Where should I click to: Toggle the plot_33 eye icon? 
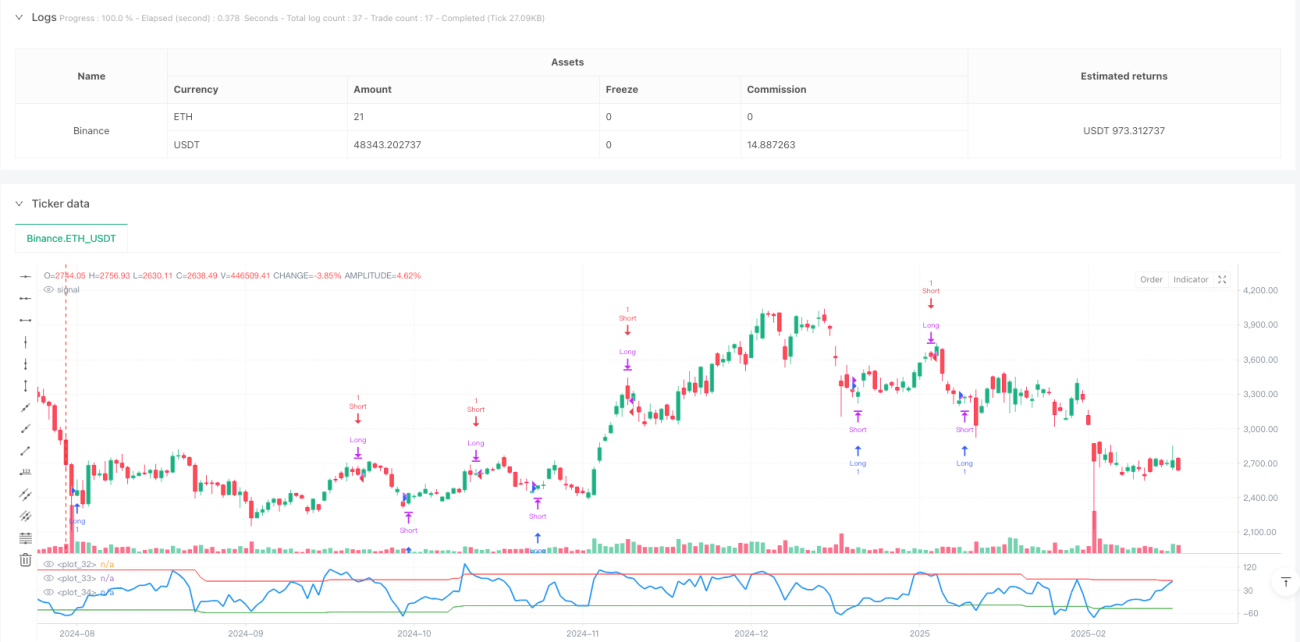[x=49, y=578]
